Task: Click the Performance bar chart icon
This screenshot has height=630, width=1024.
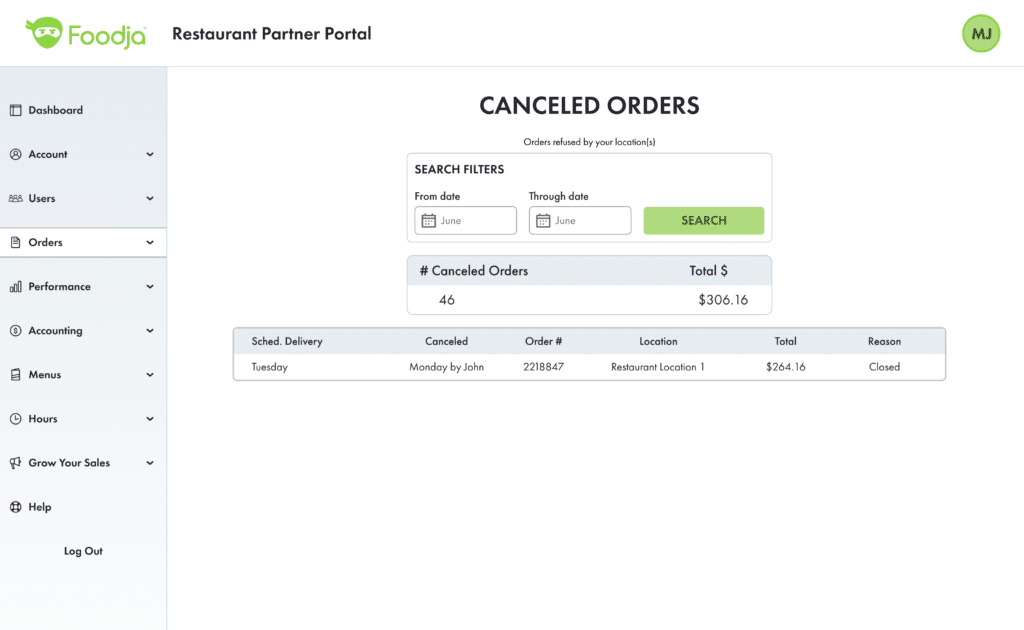Action: (16, 287)
